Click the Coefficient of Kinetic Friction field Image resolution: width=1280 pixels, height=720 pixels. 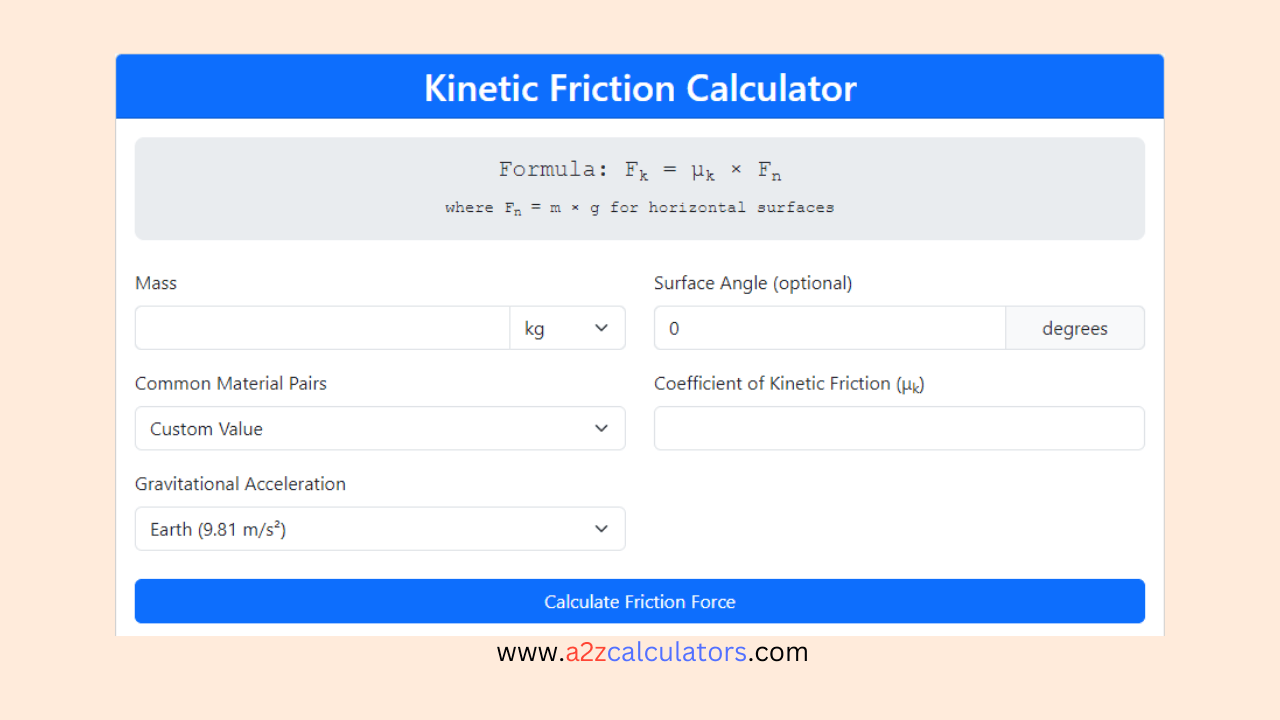click(x=899, y=427)
